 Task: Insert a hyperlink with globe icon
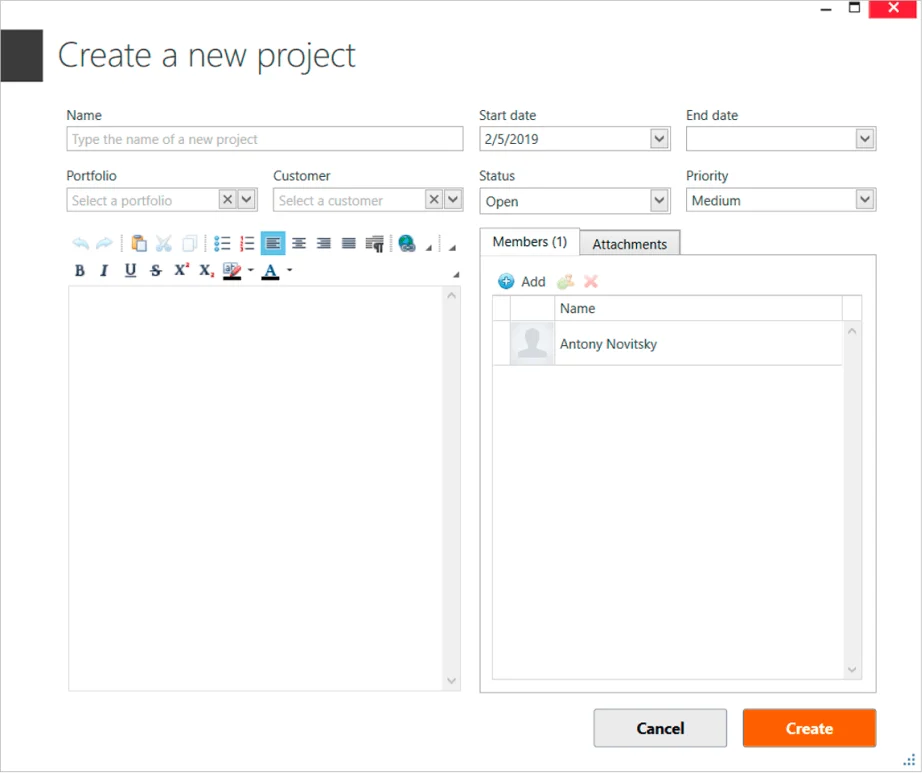tap(407, 243)
